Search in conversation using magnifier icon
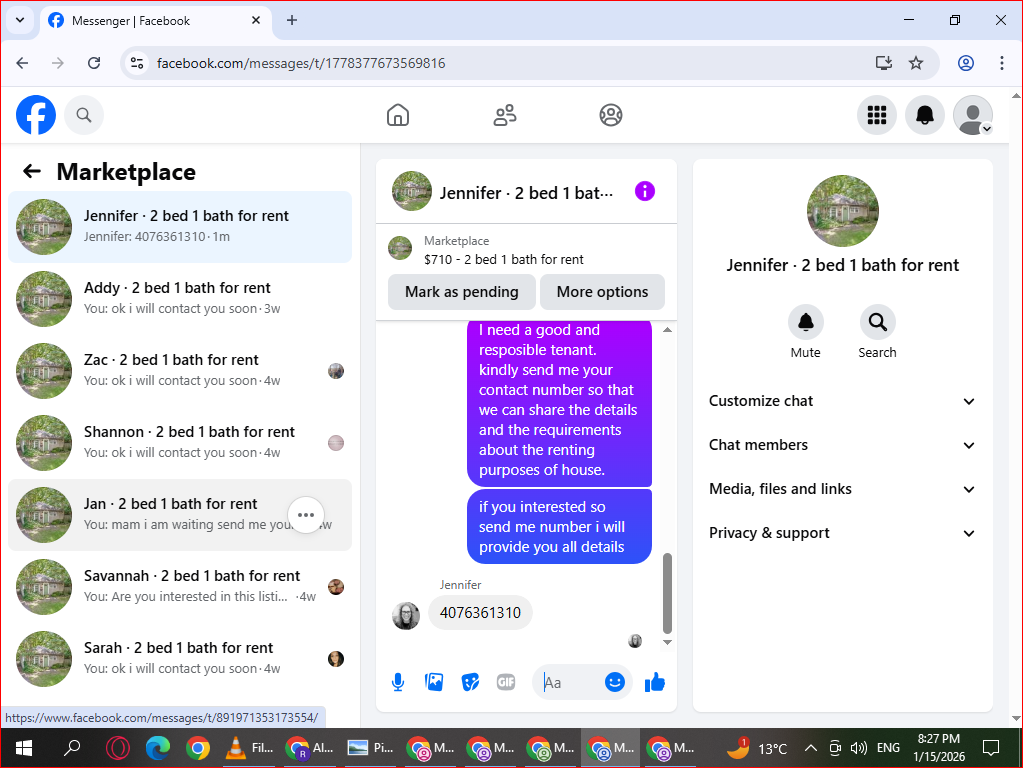Viewport: 1023px width, 768px height. [878, 322]
